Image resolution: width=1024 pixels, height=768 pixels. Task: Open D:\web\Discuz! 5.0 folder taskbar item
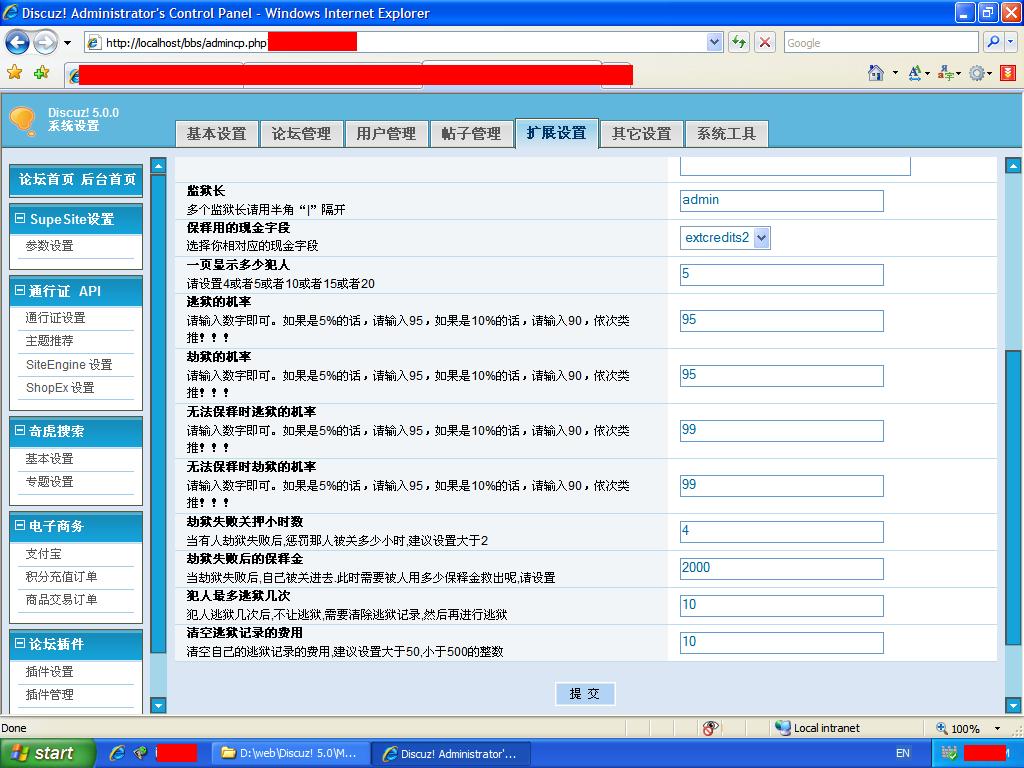click(291, 753)
